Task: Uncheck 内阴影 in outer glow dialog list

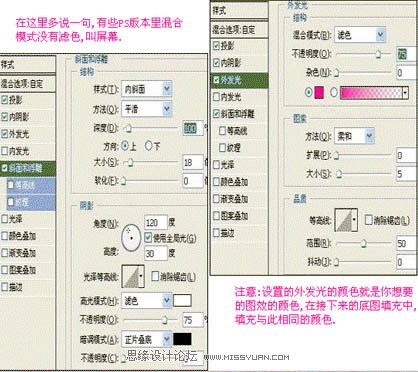Action: pos(216,63)
